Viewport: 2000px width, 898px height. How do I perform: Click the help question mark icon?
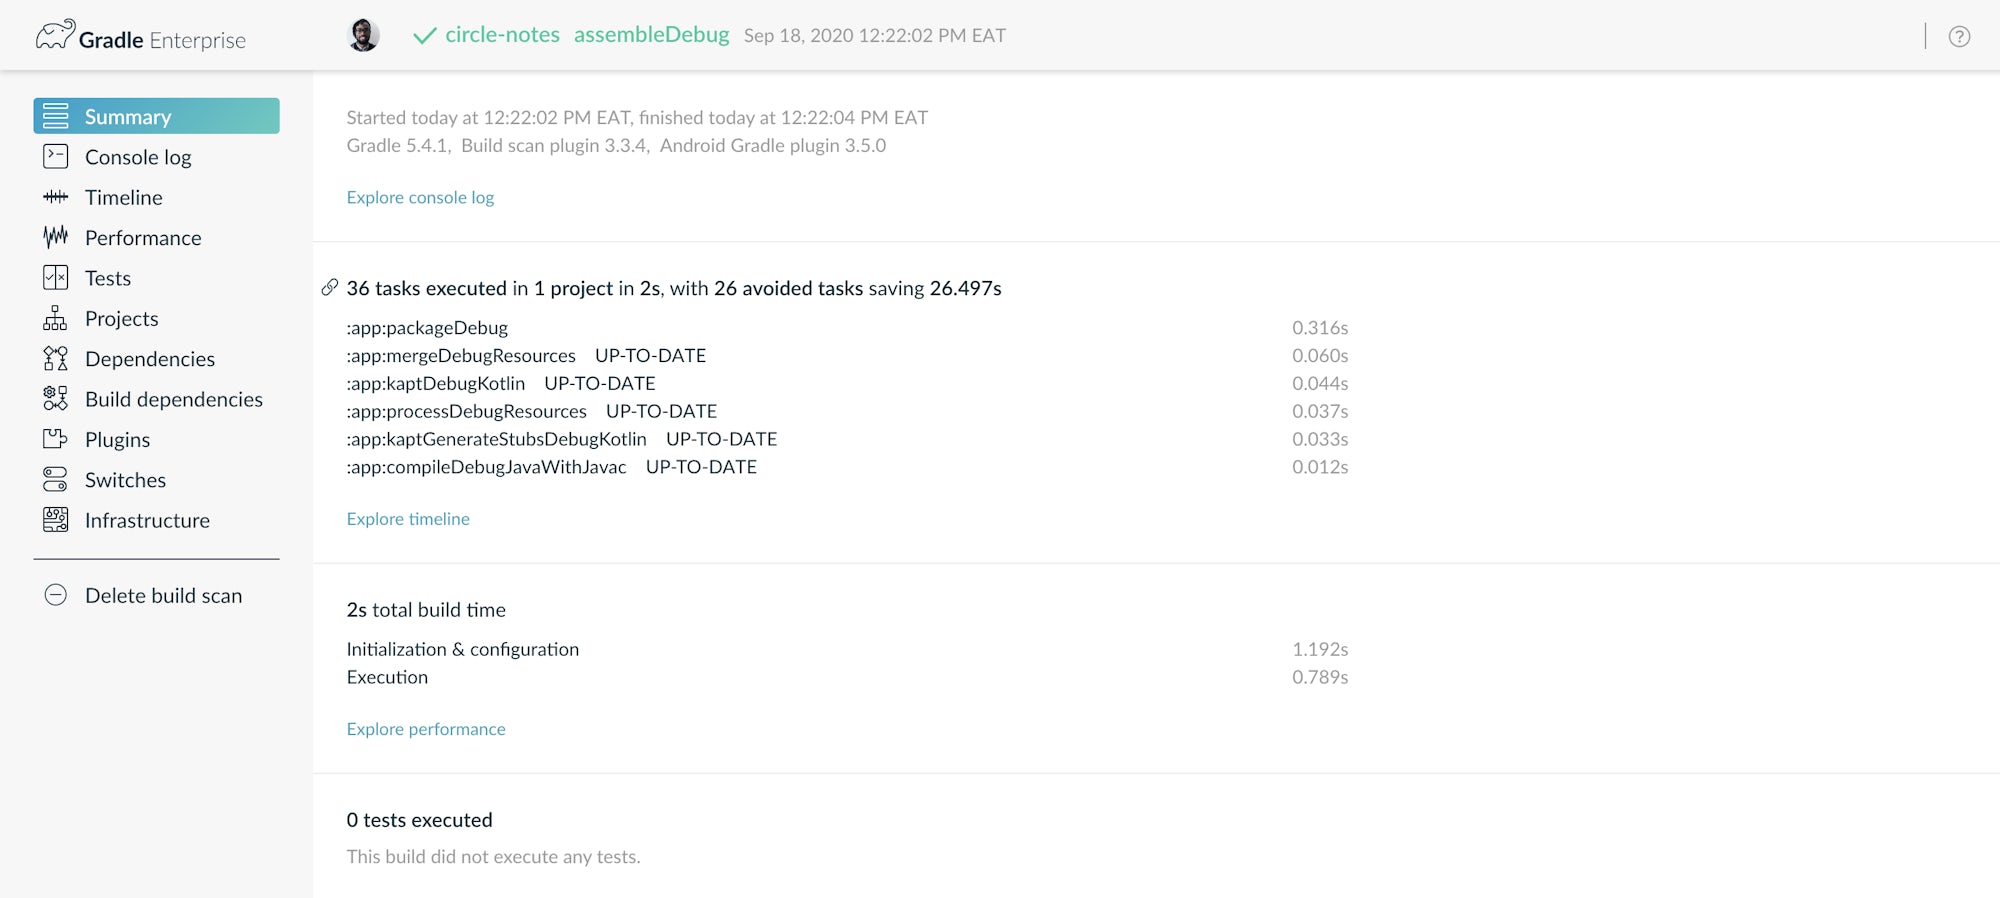[1959, 37]
